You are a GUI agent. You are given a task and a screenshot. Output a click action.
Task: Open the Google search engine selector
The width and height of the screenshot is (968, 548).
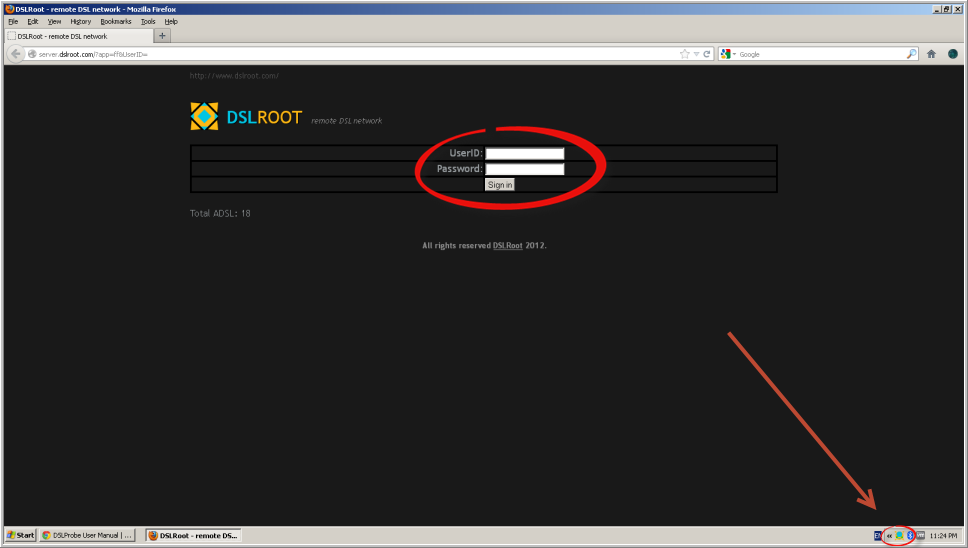[728, 54]
